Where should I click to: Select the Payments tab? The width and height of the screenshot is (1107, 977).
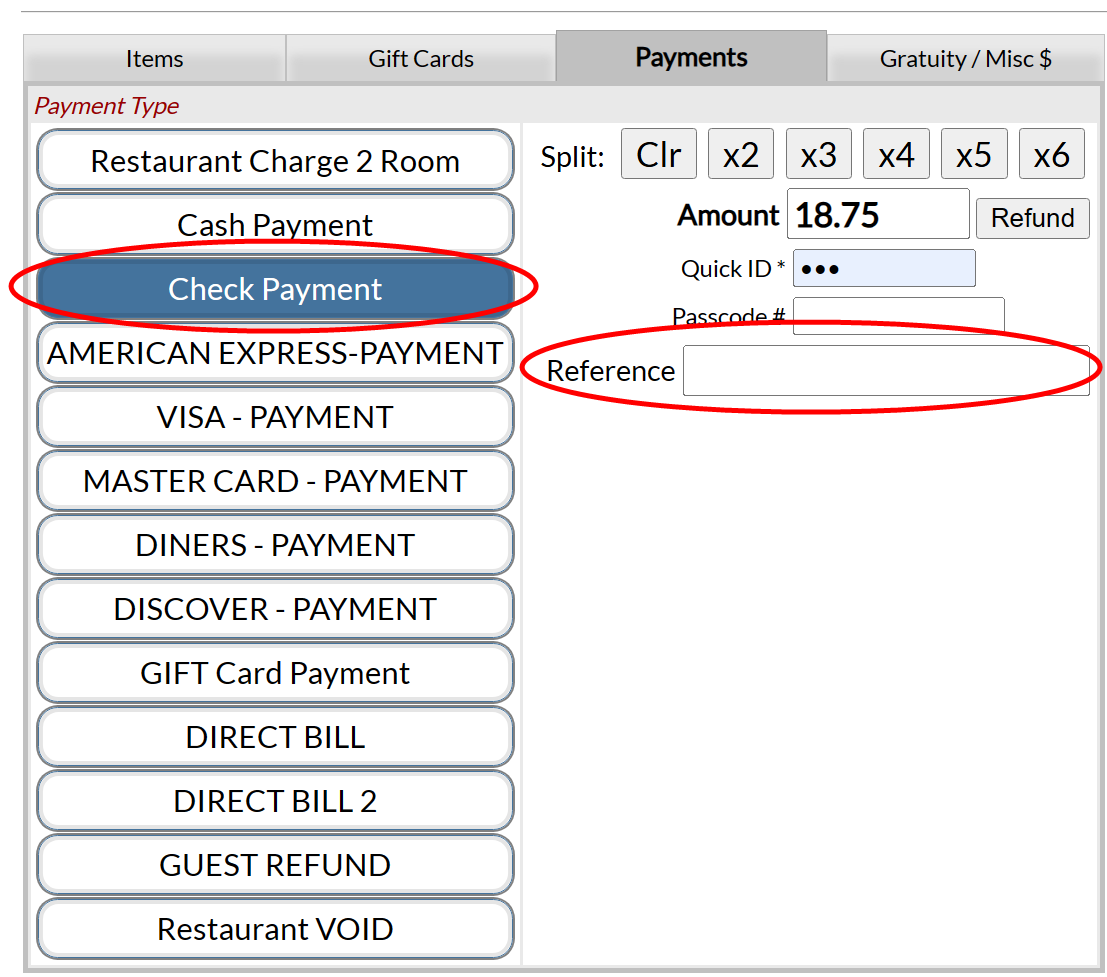click(691, 57)
